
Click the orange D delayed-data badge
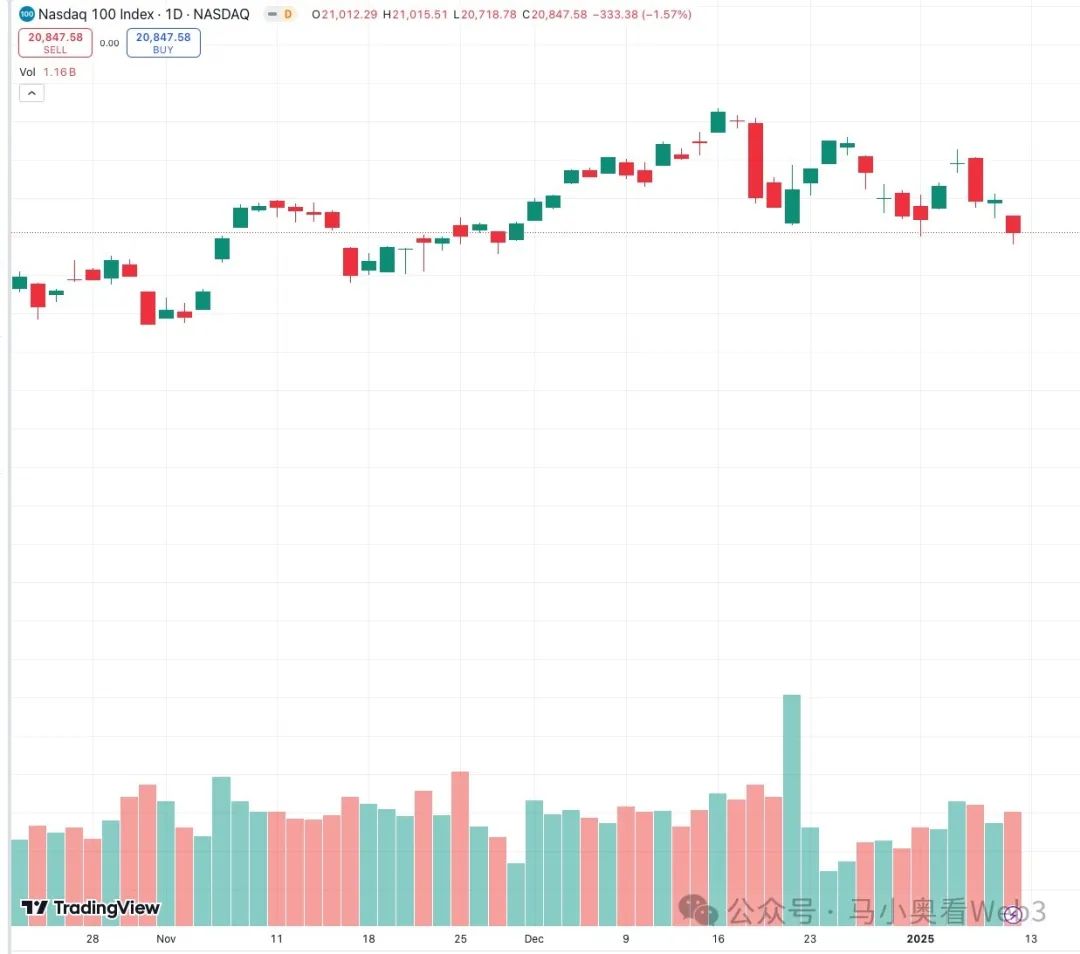tap(288, 14)
